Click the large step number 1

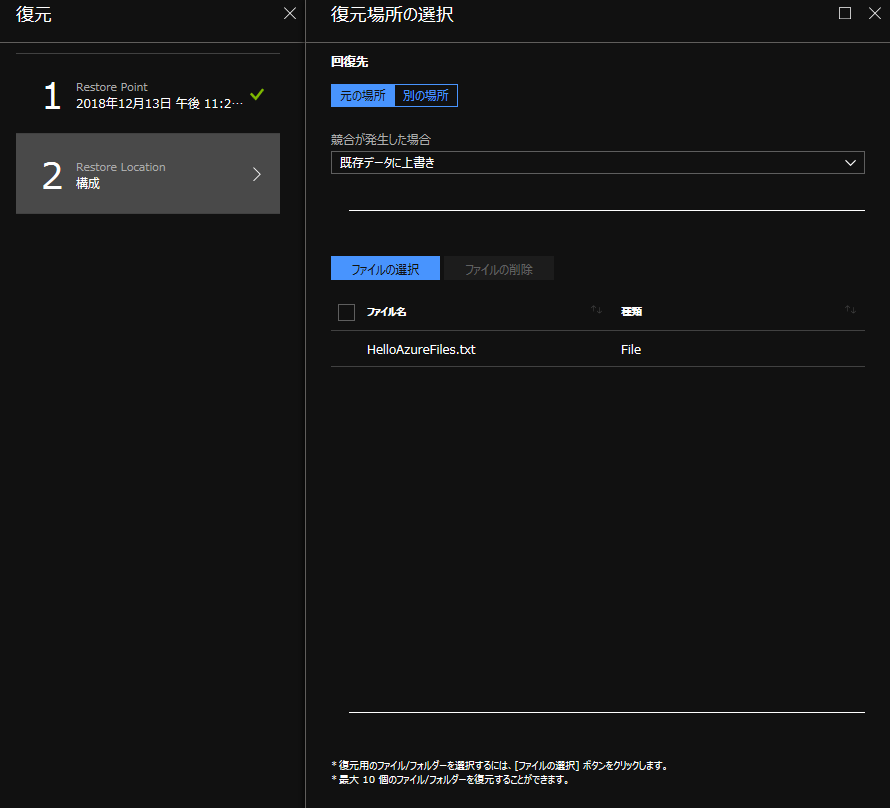(x=52, y=96)
